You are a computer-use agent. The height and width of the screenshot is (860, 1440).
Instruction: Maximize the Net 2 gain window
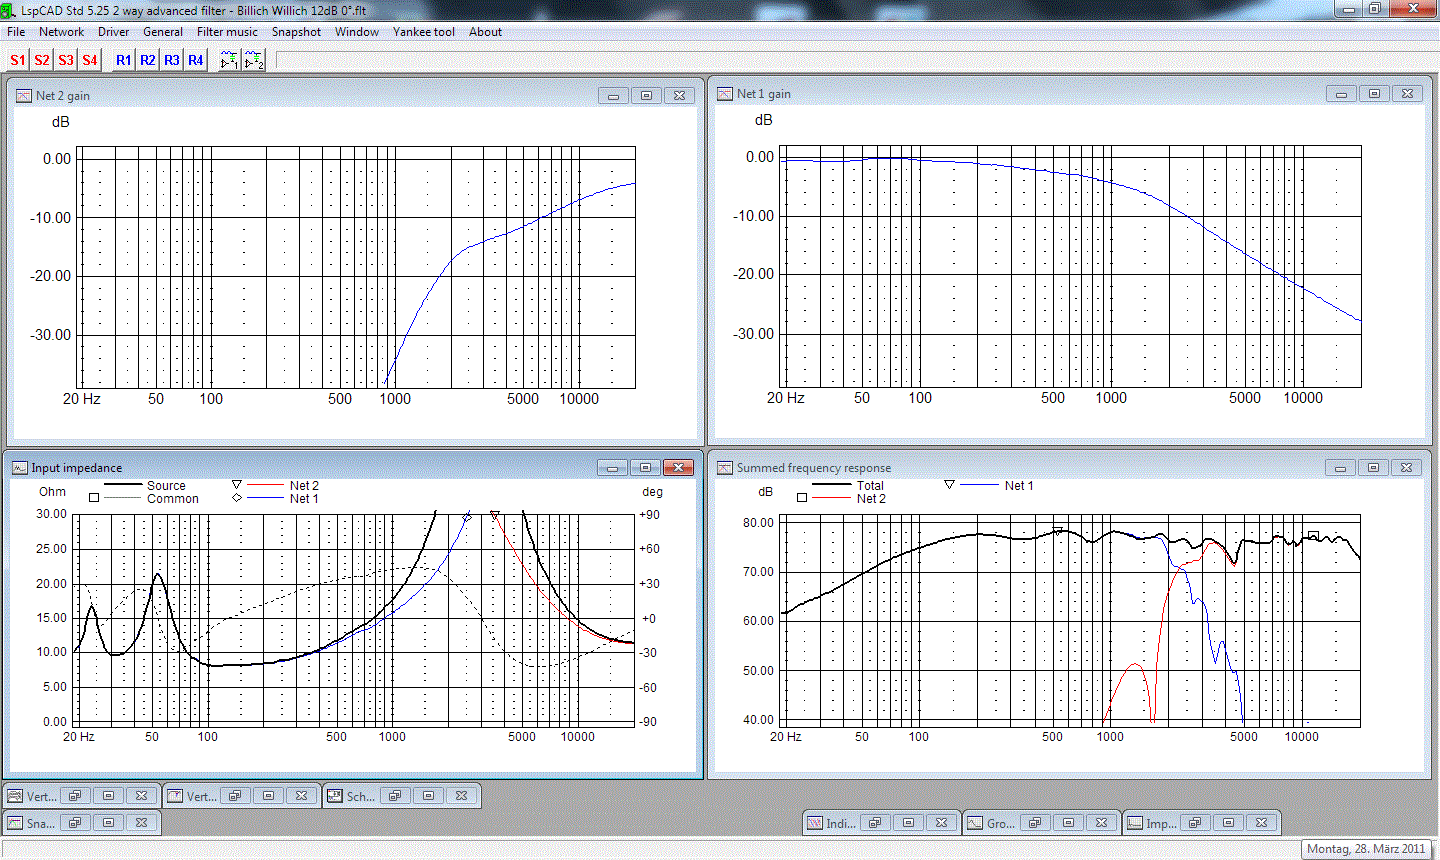pos(646,96)
